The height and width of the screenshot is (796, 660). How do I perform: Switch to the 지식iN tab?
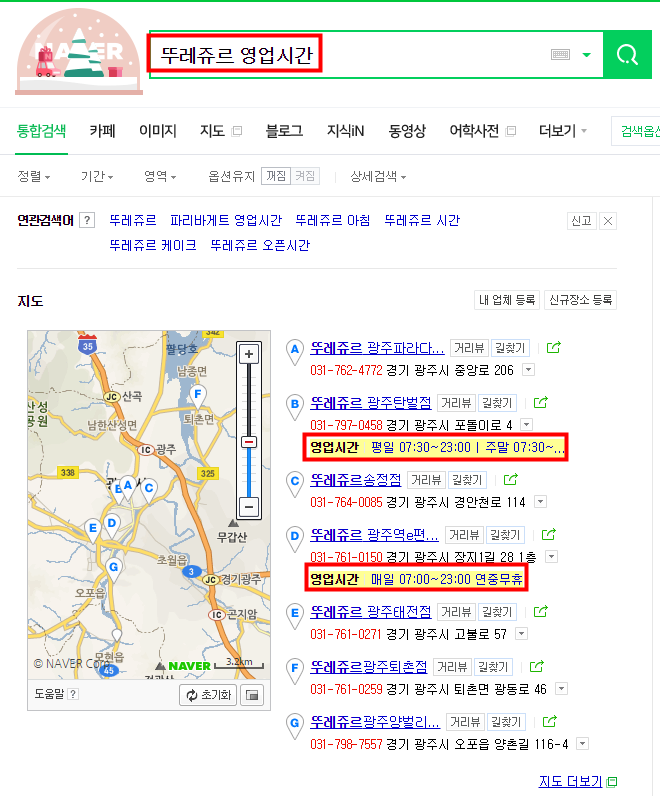346,131
